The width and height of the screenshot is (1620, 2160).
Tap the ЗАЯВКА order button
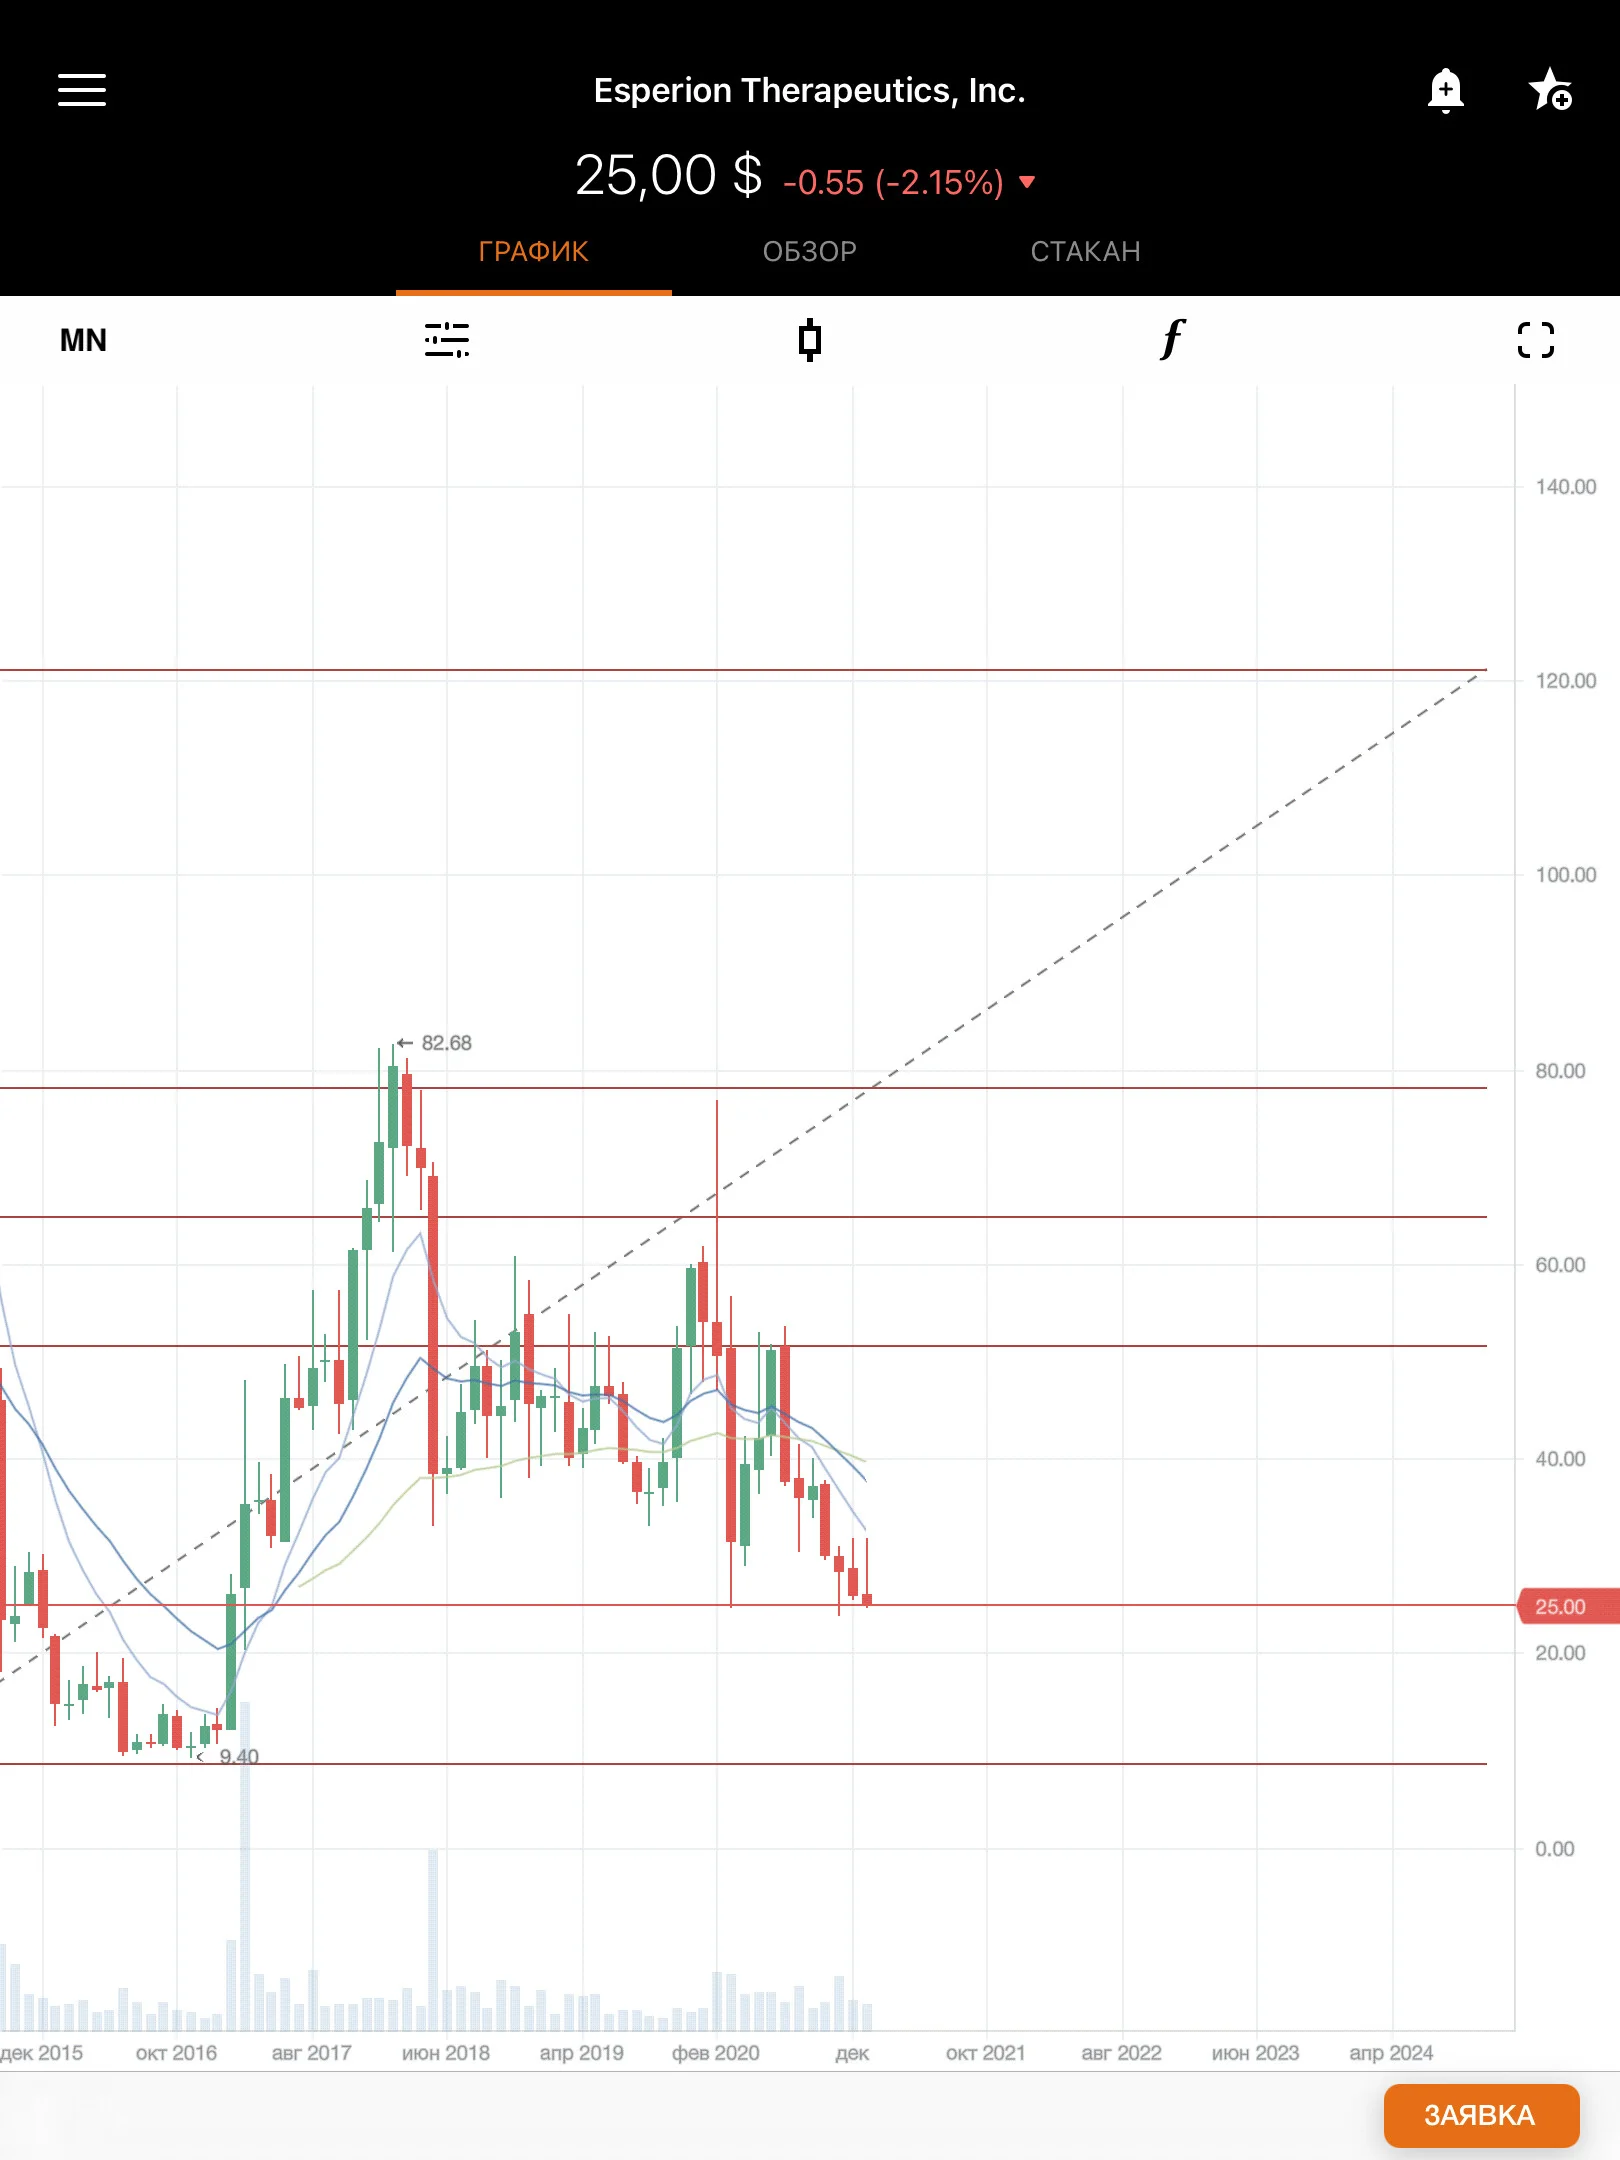(1481, 2115)
